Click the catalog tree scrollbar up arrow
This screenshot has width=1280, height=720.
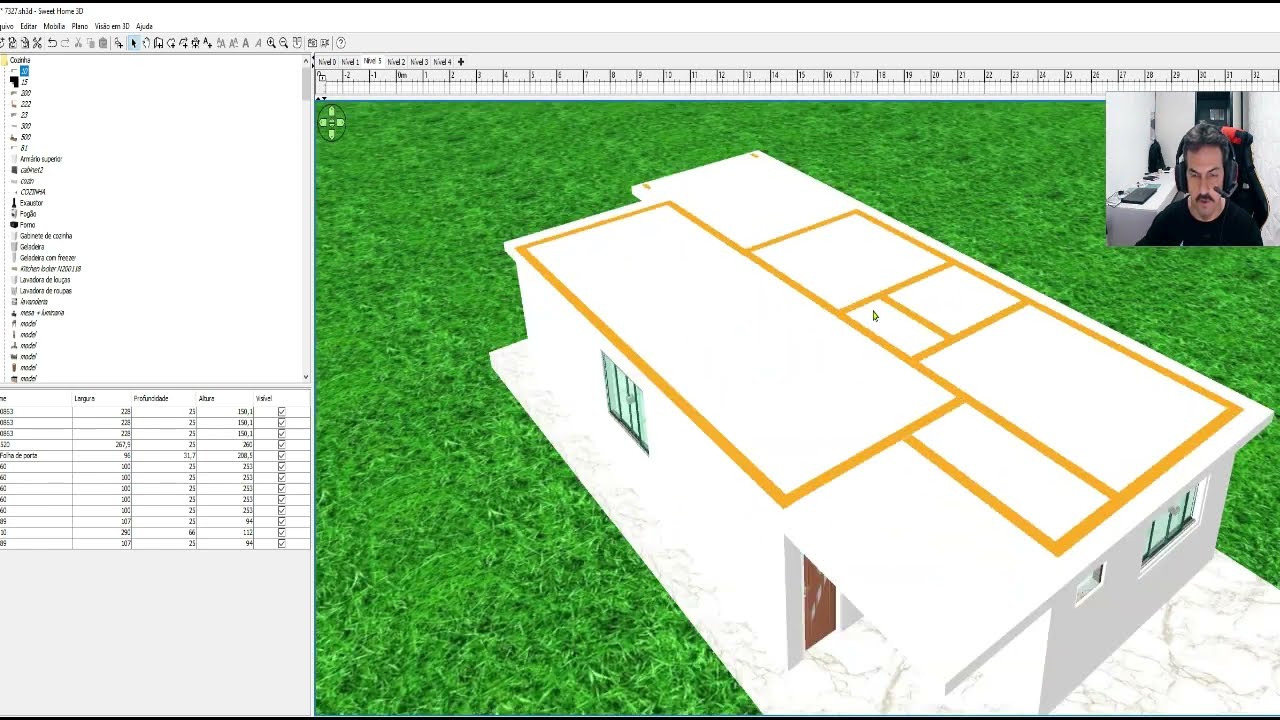coord(306,62)
